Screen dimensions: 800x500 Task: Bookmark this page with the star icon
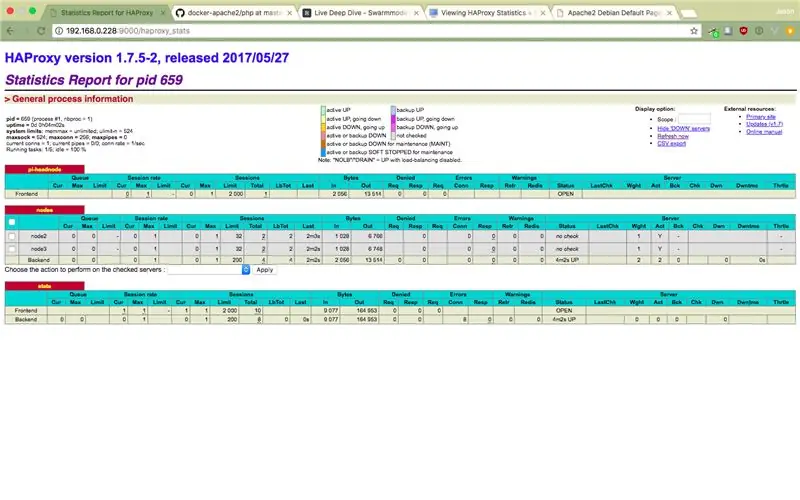694,31
